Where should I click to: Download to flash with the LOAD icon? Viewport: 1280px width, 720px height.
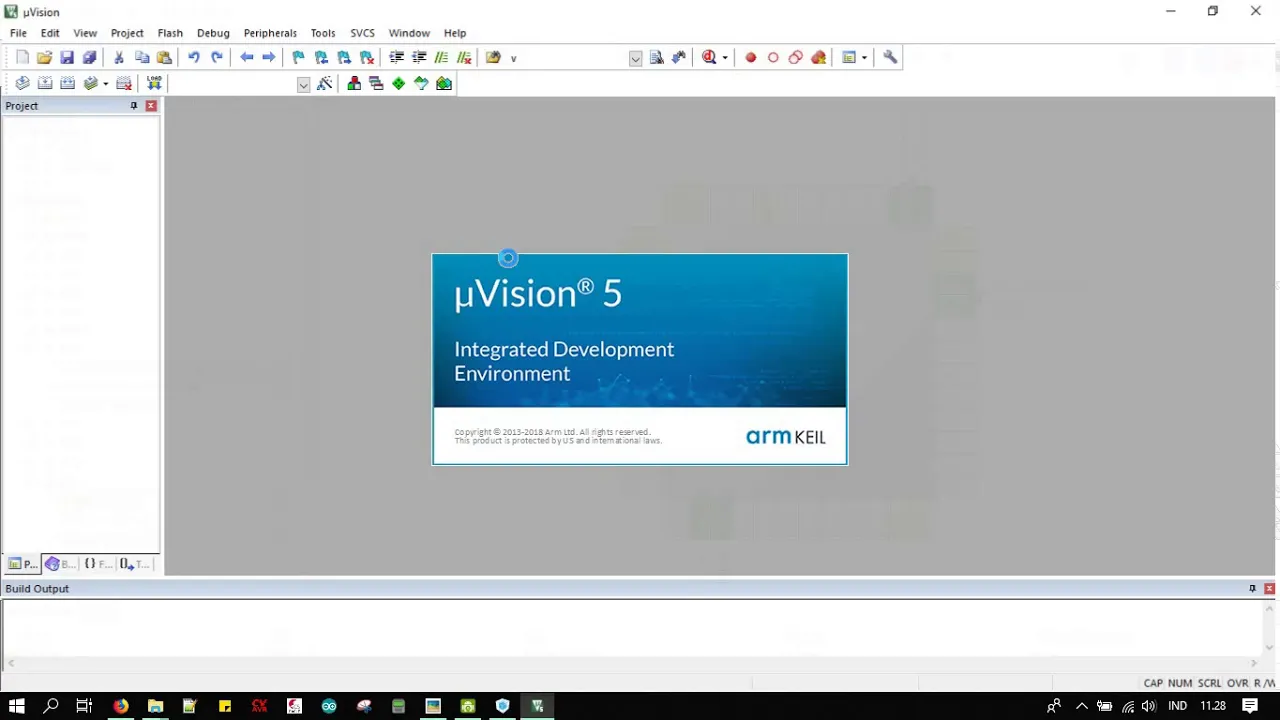[x=154, y=84]
